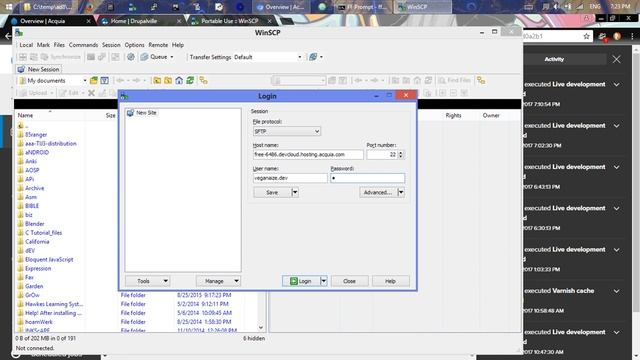The height and width of the screenshot is (360, 640).
Task: Select the Blender folder
Action: 34,224
